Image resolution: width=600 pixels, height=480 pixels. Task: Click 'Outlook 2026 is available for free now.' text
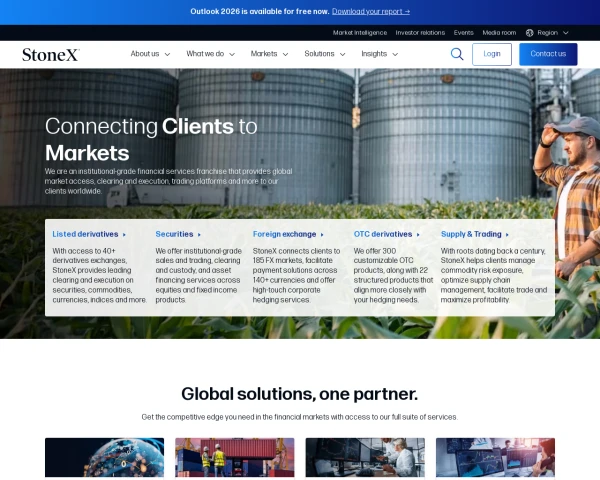tap(260, 11)
